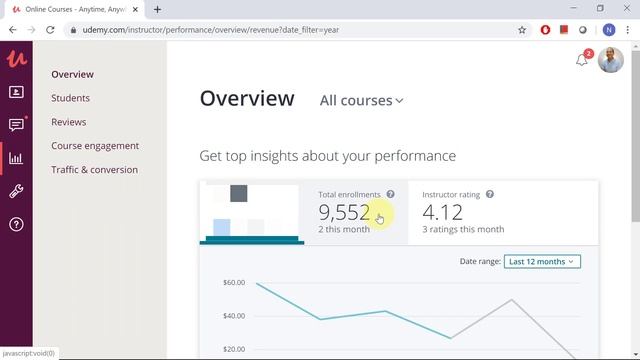The image size is (640, 360).
Task: Click the "3 ratings this month" text
Action: [x=463, y=229]
